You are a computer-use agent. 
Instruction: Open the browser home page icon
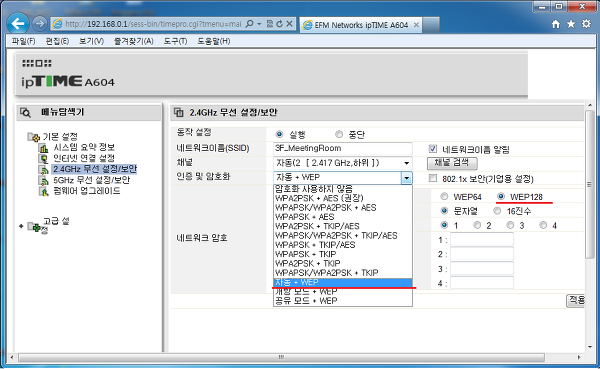[556, 24]
